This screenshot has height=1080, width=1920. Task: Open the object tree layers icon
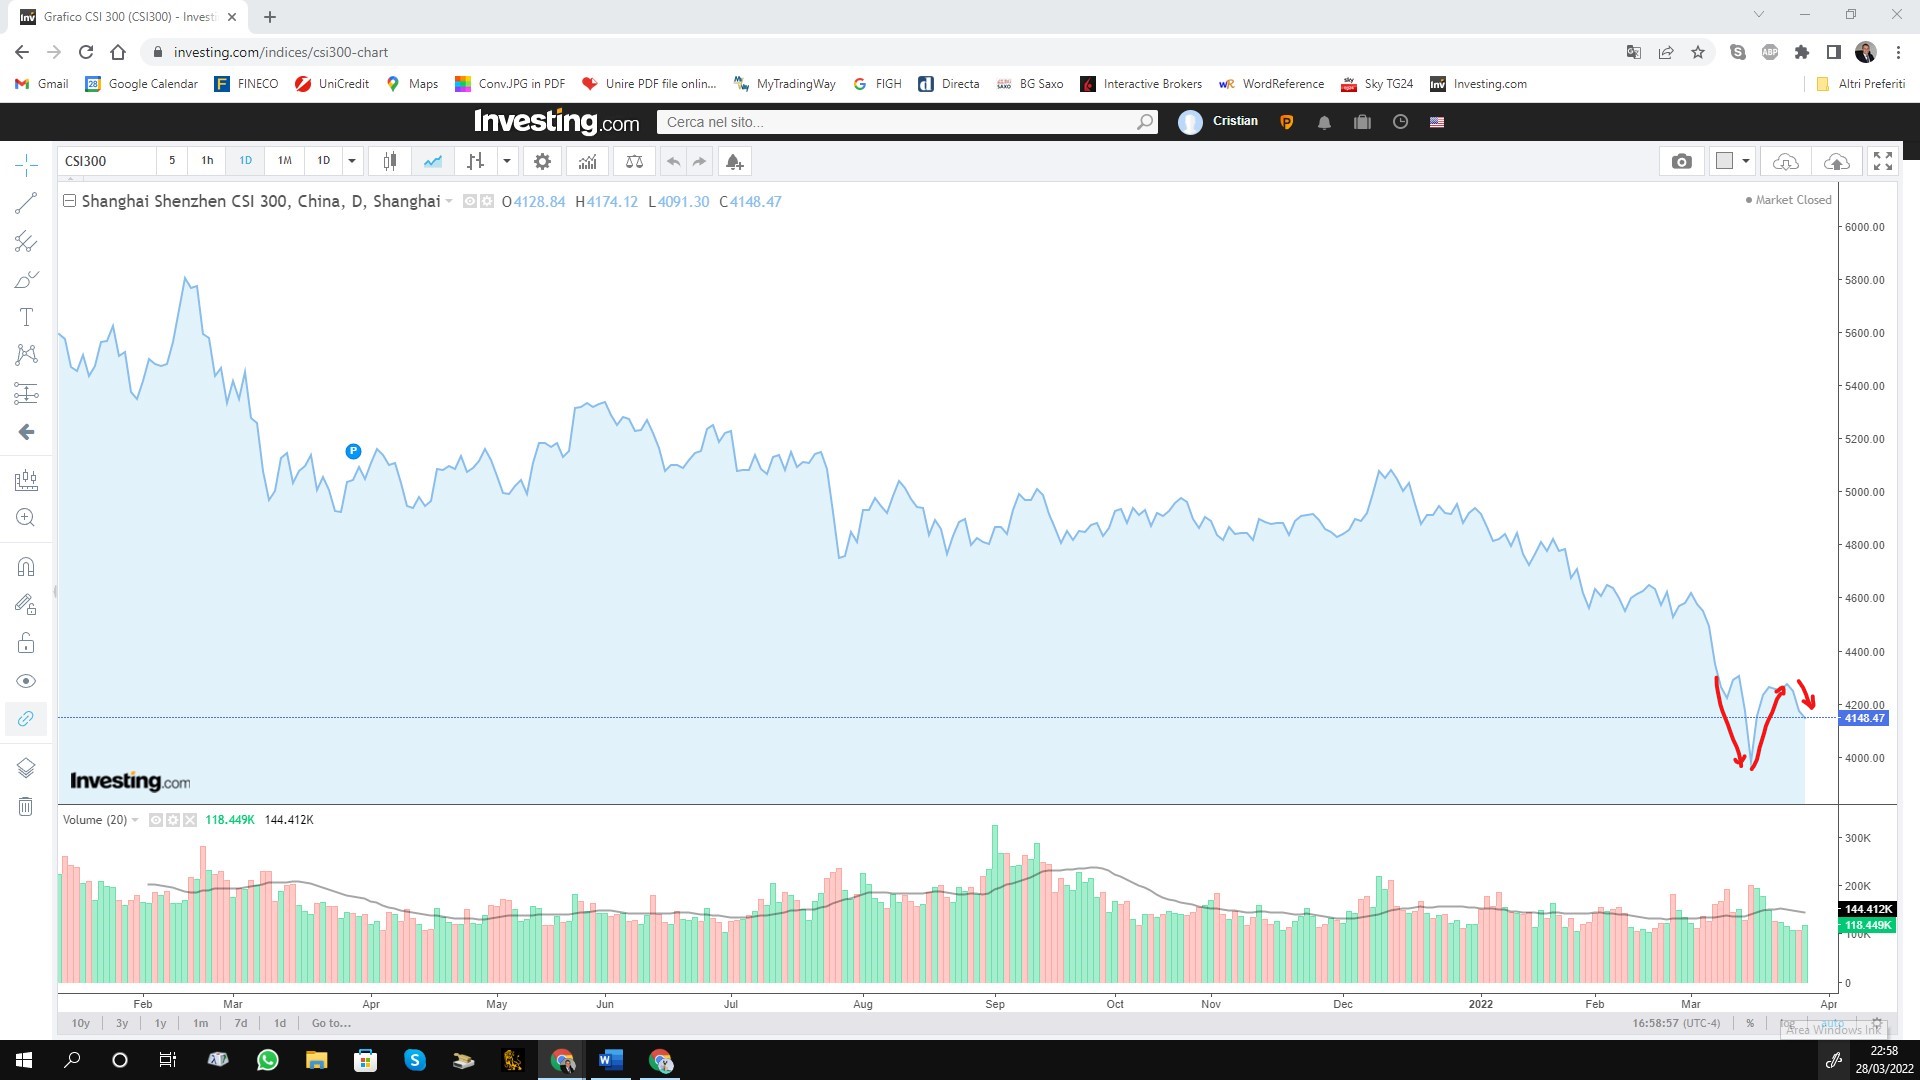click(x=26, y=768)
